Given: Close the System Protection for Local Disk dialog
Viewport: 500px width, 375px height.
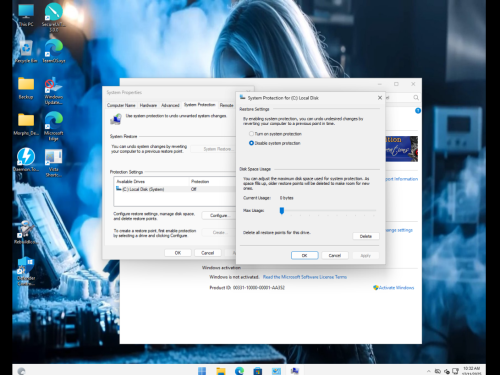Looking at the screenshot, I should [380, 98].
